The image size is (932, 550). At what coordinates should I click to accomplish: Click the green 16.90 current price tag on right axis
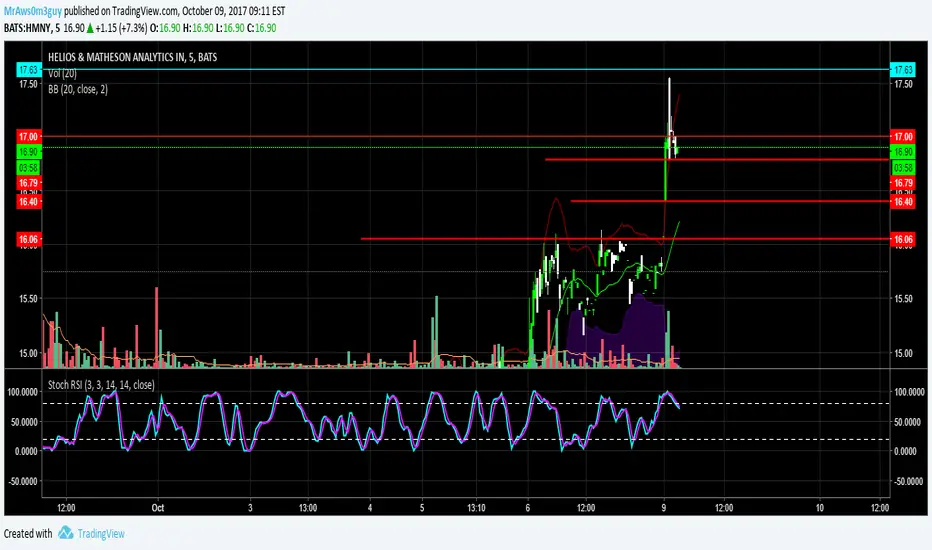903,152
